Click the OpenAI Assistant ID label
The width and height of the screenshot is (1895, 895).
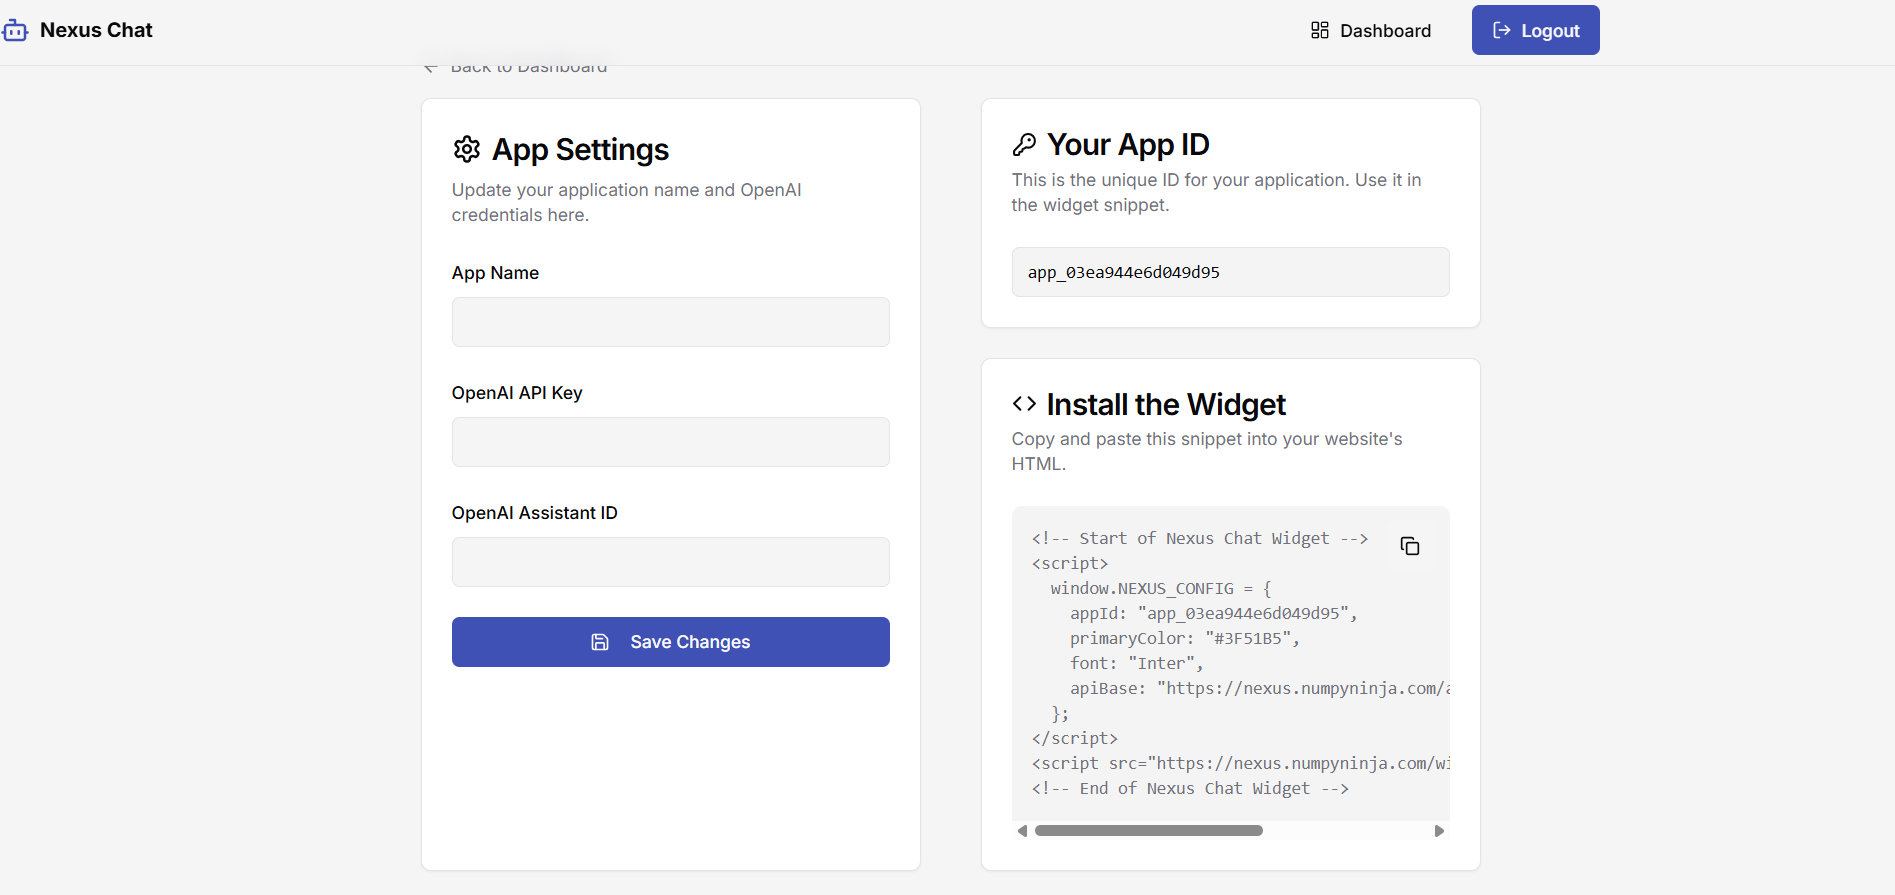coord(535,513)
